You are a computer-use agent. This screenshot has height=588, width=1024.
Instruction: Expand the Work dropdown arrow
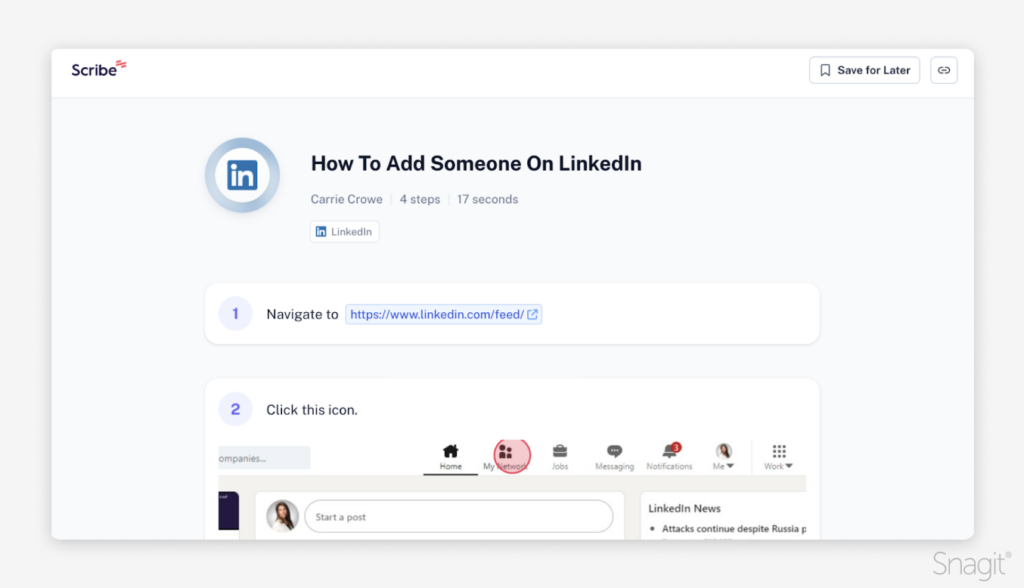pos(789,466)
